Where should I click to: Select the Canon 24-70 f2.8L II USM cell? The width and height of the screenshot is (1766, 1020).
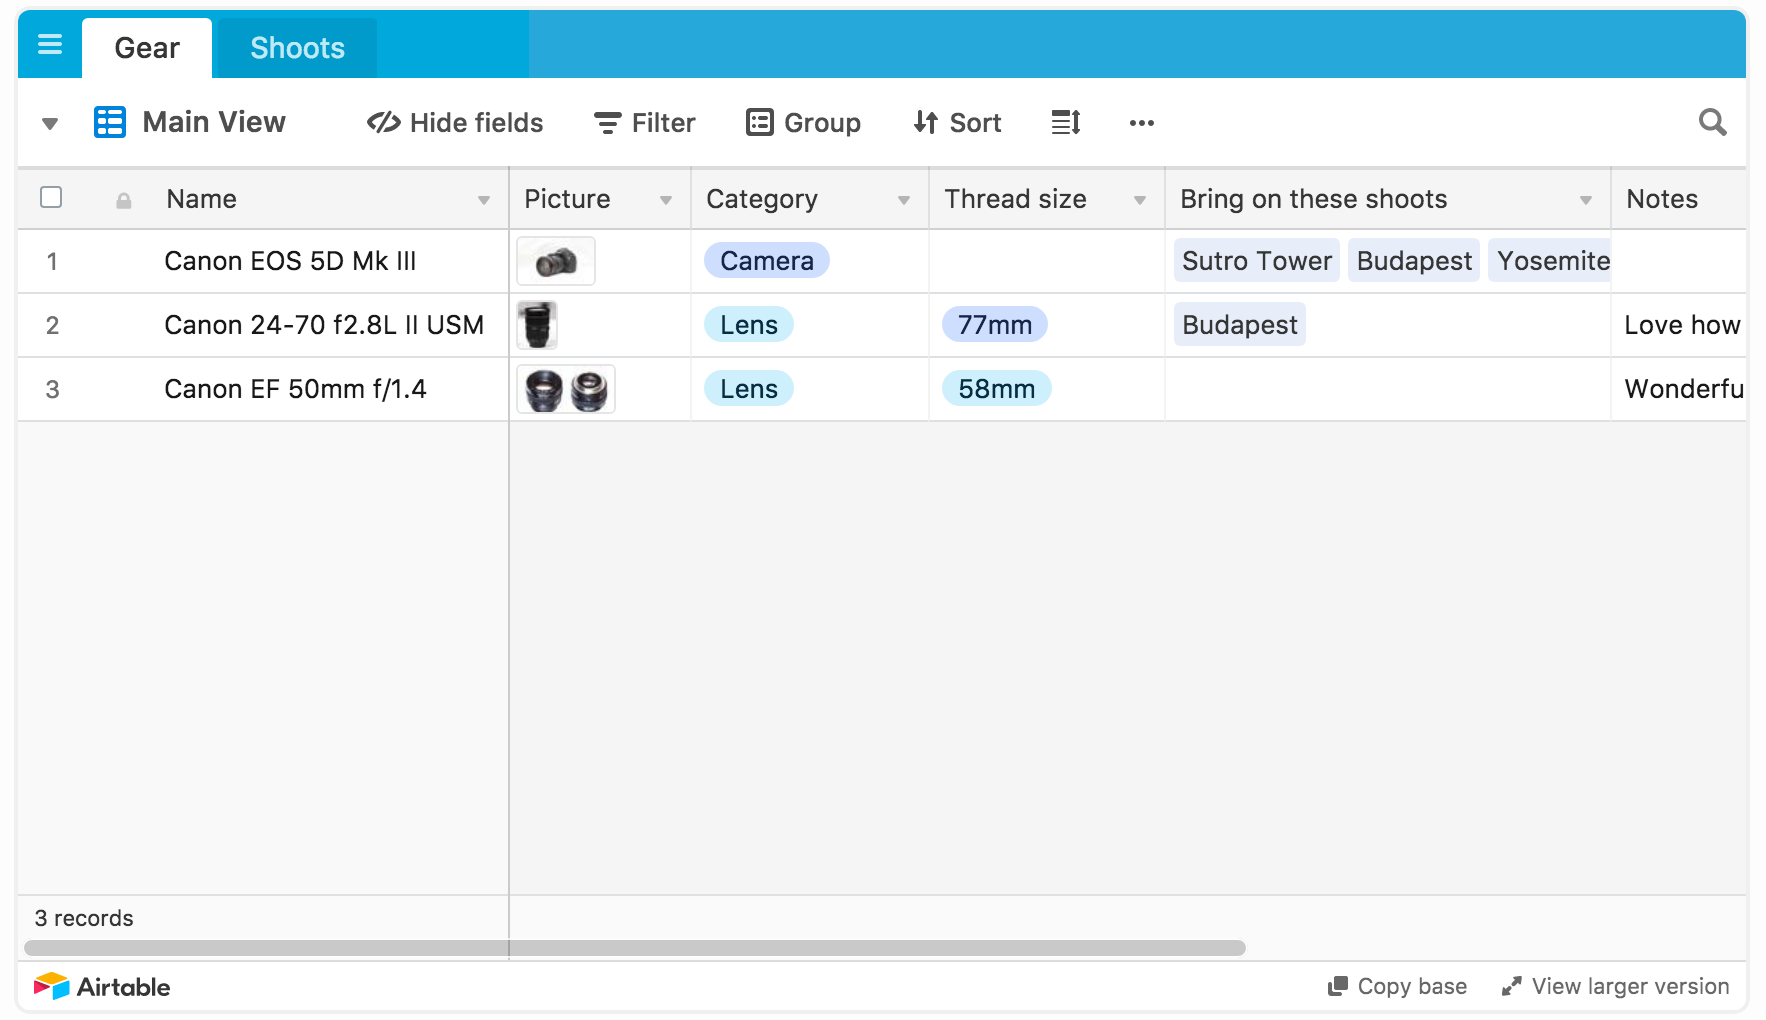[x=324, y=325]
